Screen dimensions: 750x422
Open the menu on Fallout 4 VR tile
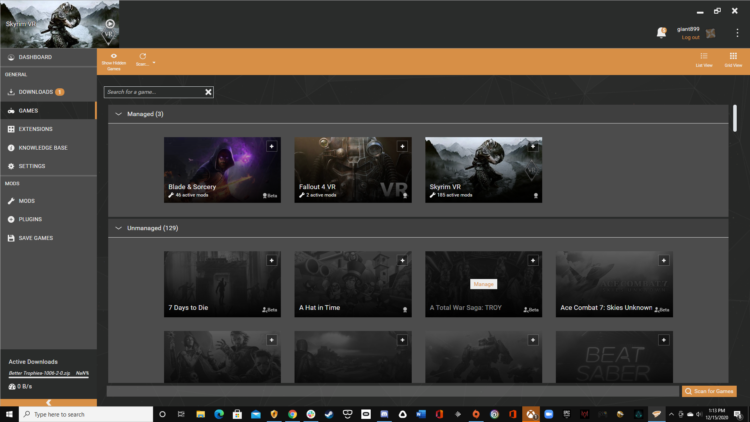tap(402, 146)
